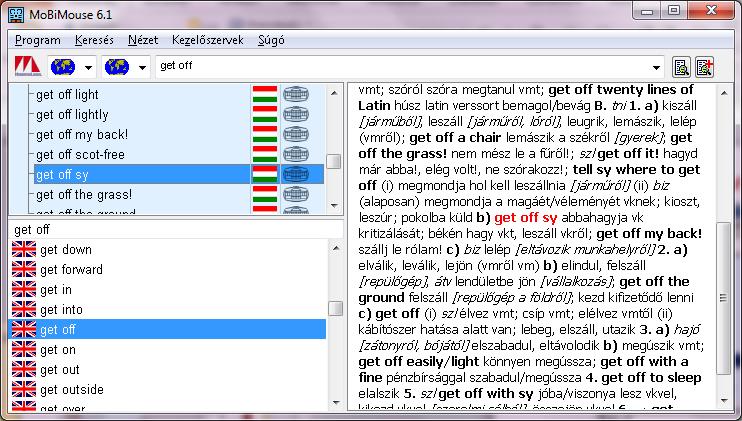This screenshot has height=421, width=742.
Task: Open the second globe language dropdown arrow
Action: point(142,67)
